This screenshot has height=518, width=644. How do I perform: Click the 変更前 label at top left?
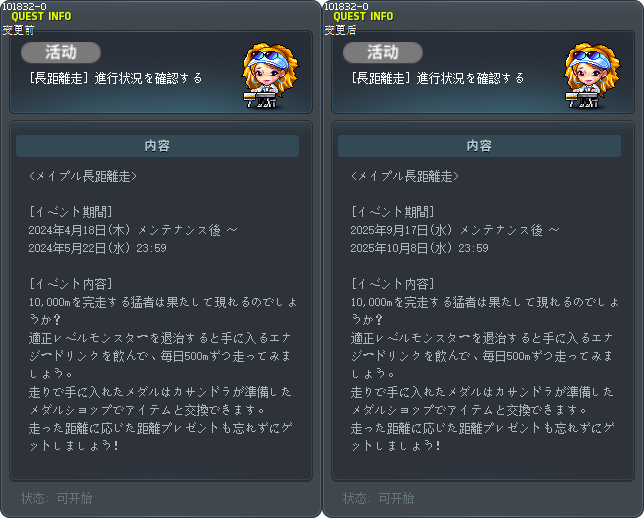pyautogui.click(x=18, y=30)
